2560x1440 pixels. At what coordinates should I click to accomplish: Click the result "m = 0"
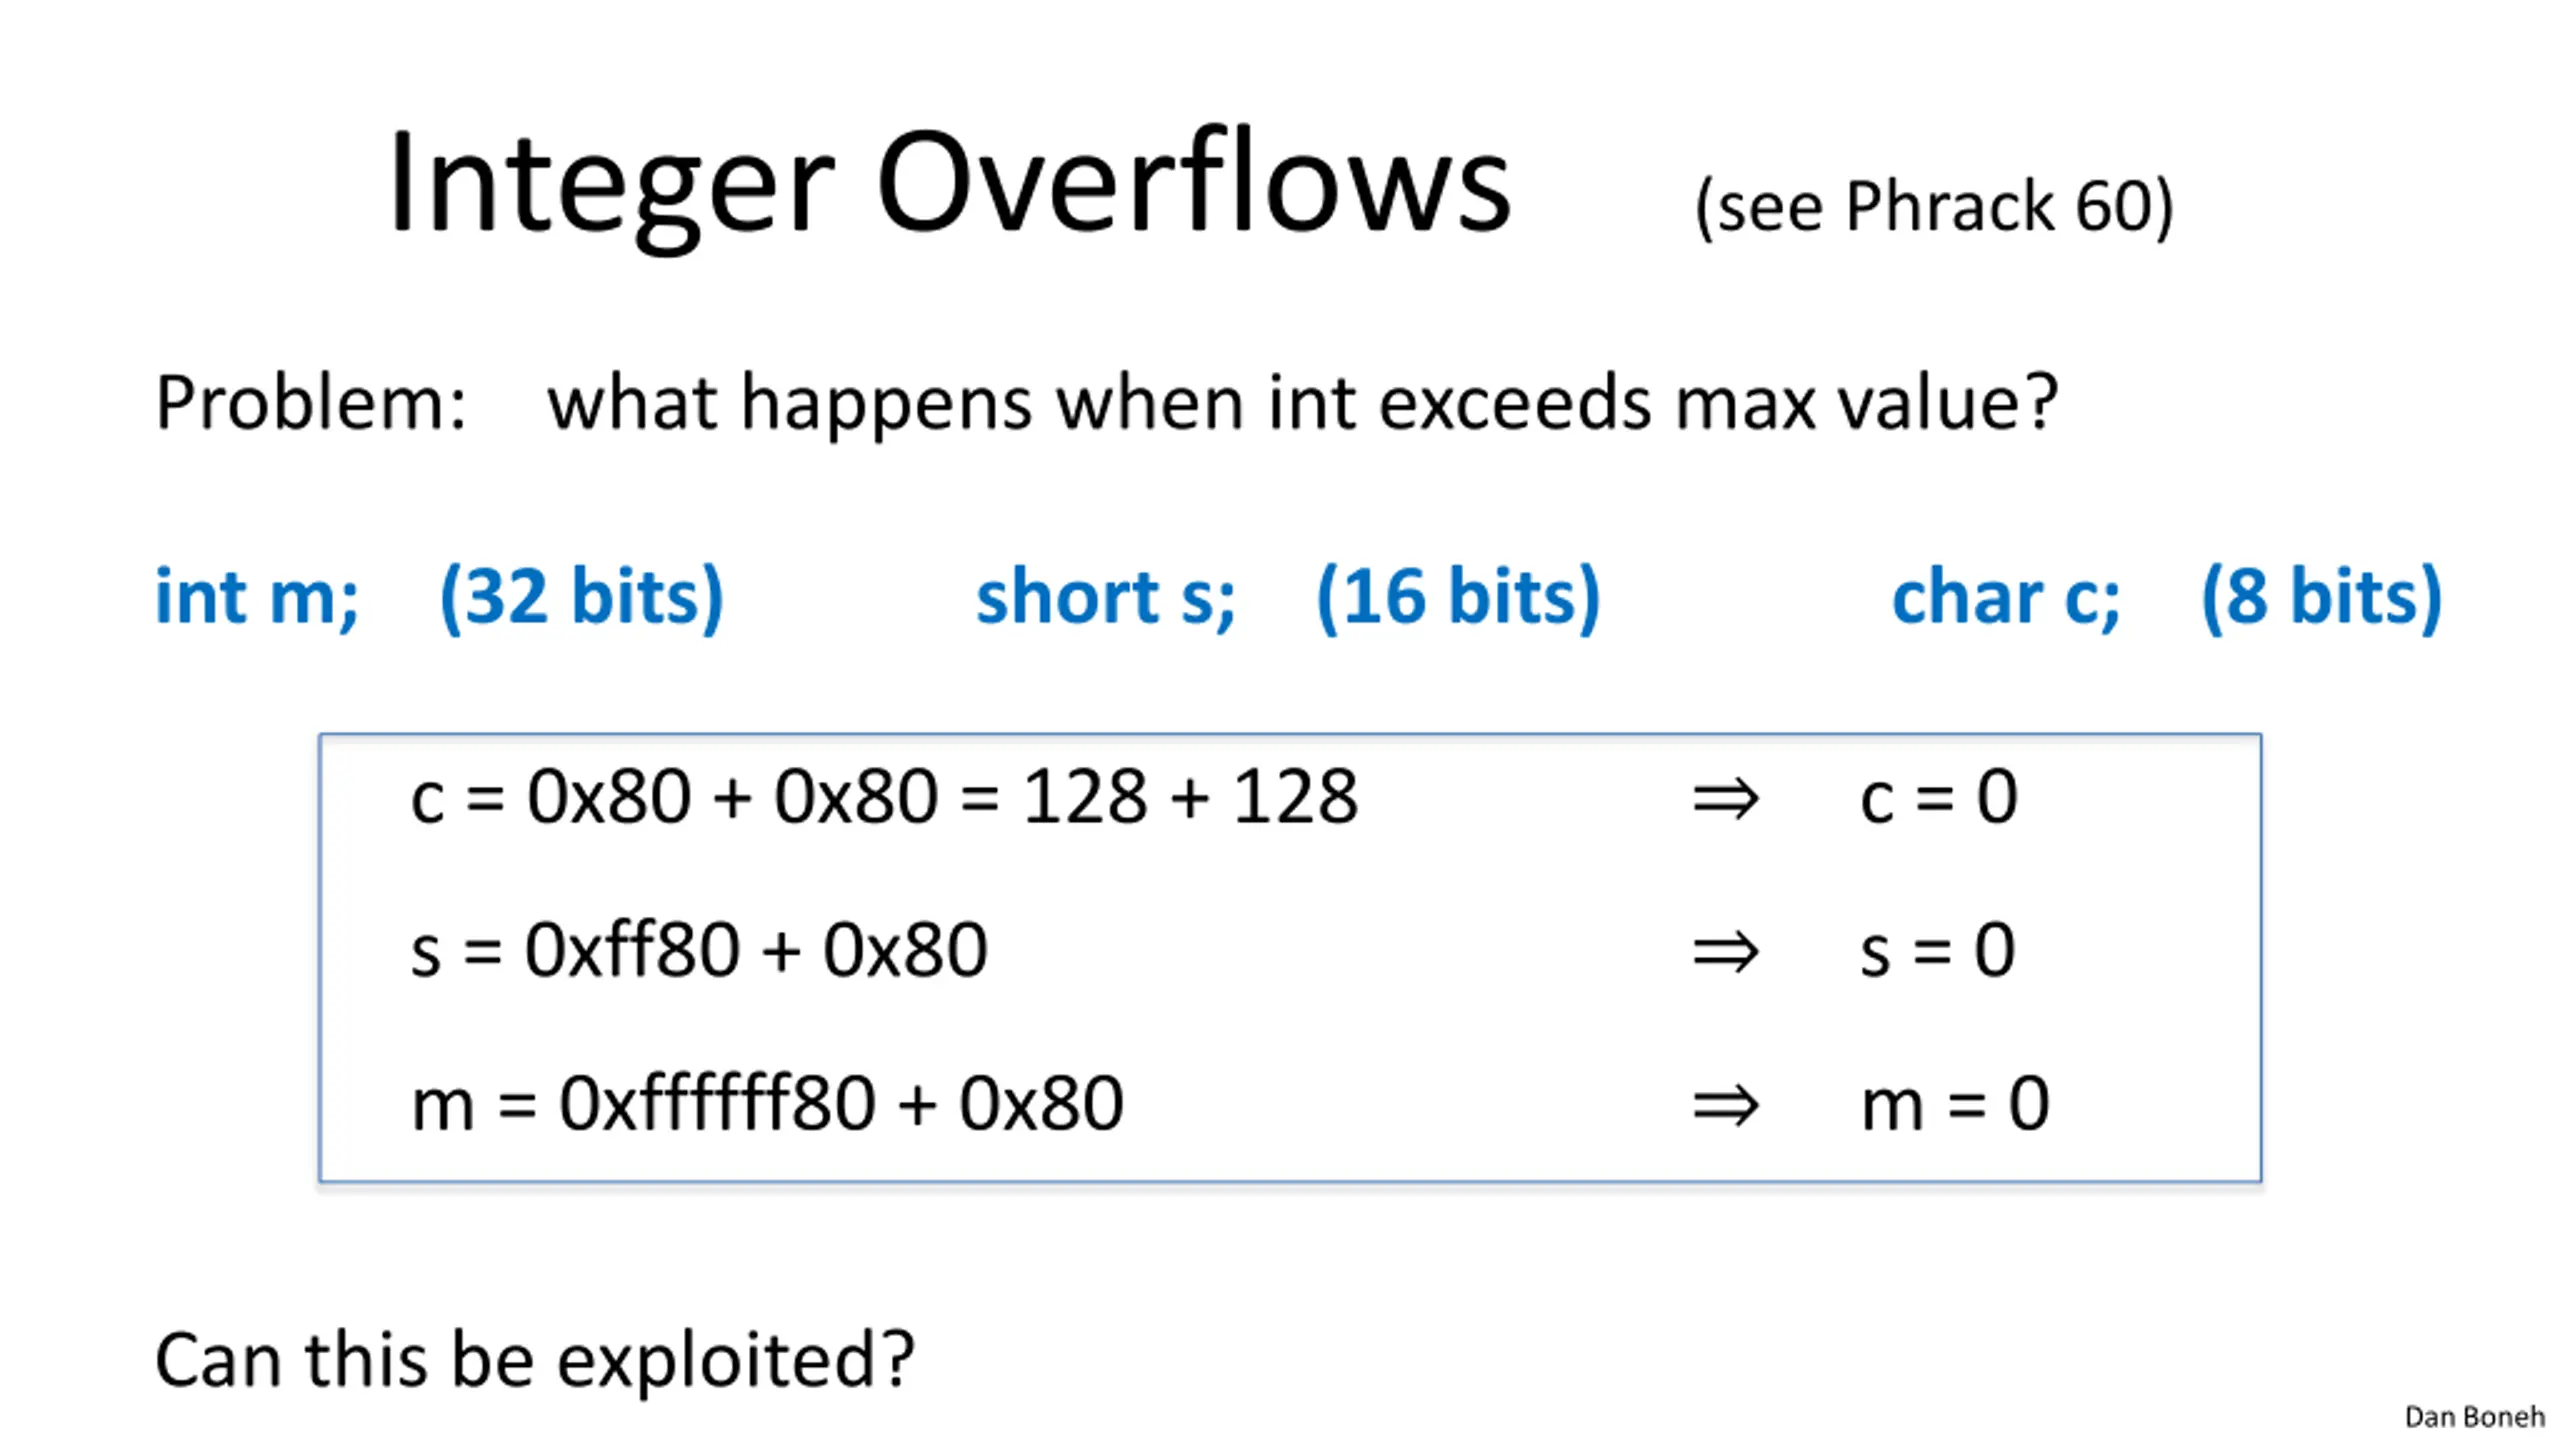[x=1954, y=1104]
